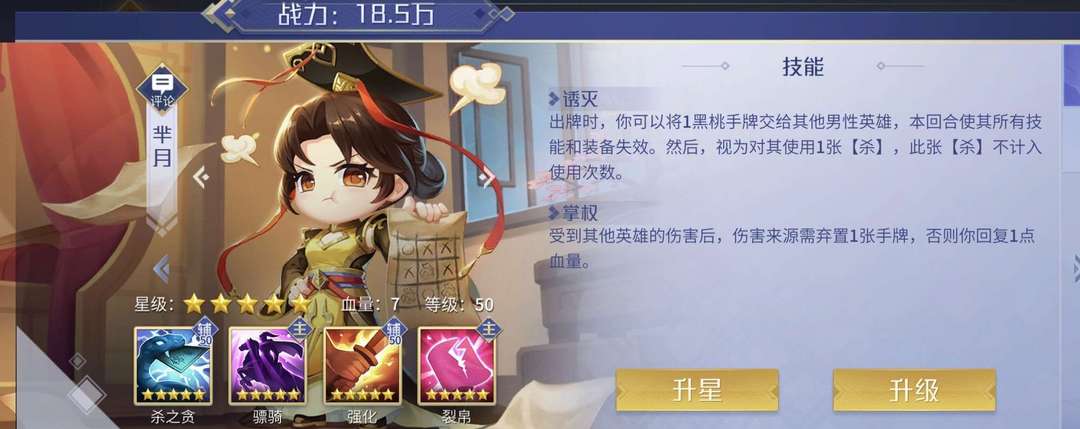1080x429 pixels.
Task: Select the 强化 sword skill icon
Action: [x=362, y=365]
